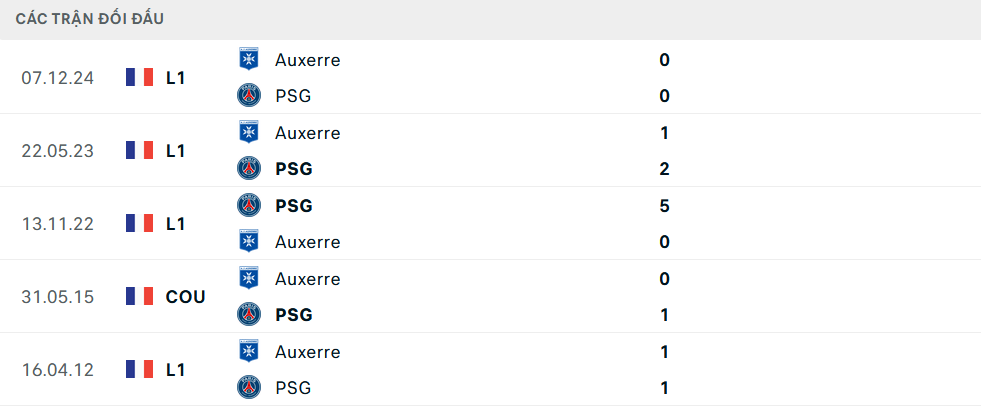Select COU competition label for 31.05.15
Image resolution: width=981 pixels, height=407 pixels.
[186, 297]
